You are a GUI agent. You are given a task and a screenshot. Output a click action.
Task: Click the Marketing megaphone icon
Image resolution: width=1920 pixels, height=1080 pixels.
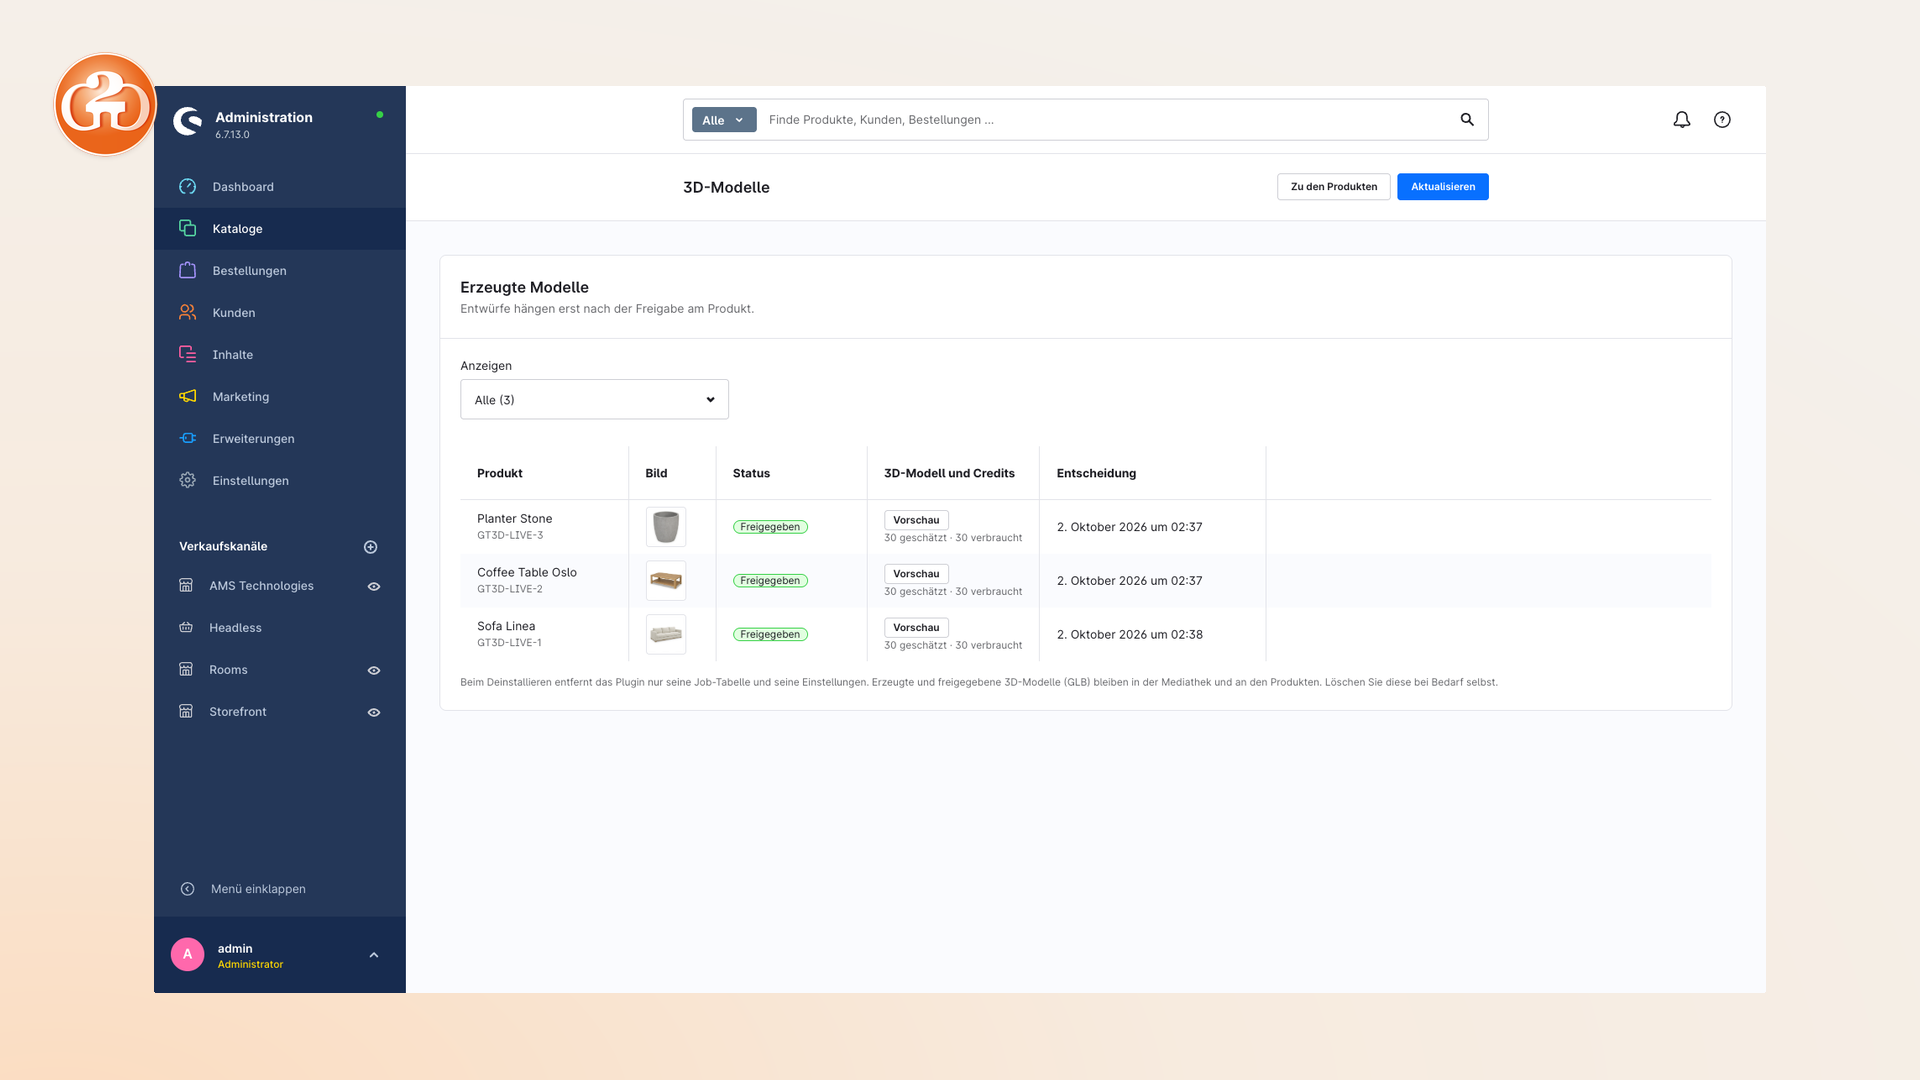pos(187,397)
